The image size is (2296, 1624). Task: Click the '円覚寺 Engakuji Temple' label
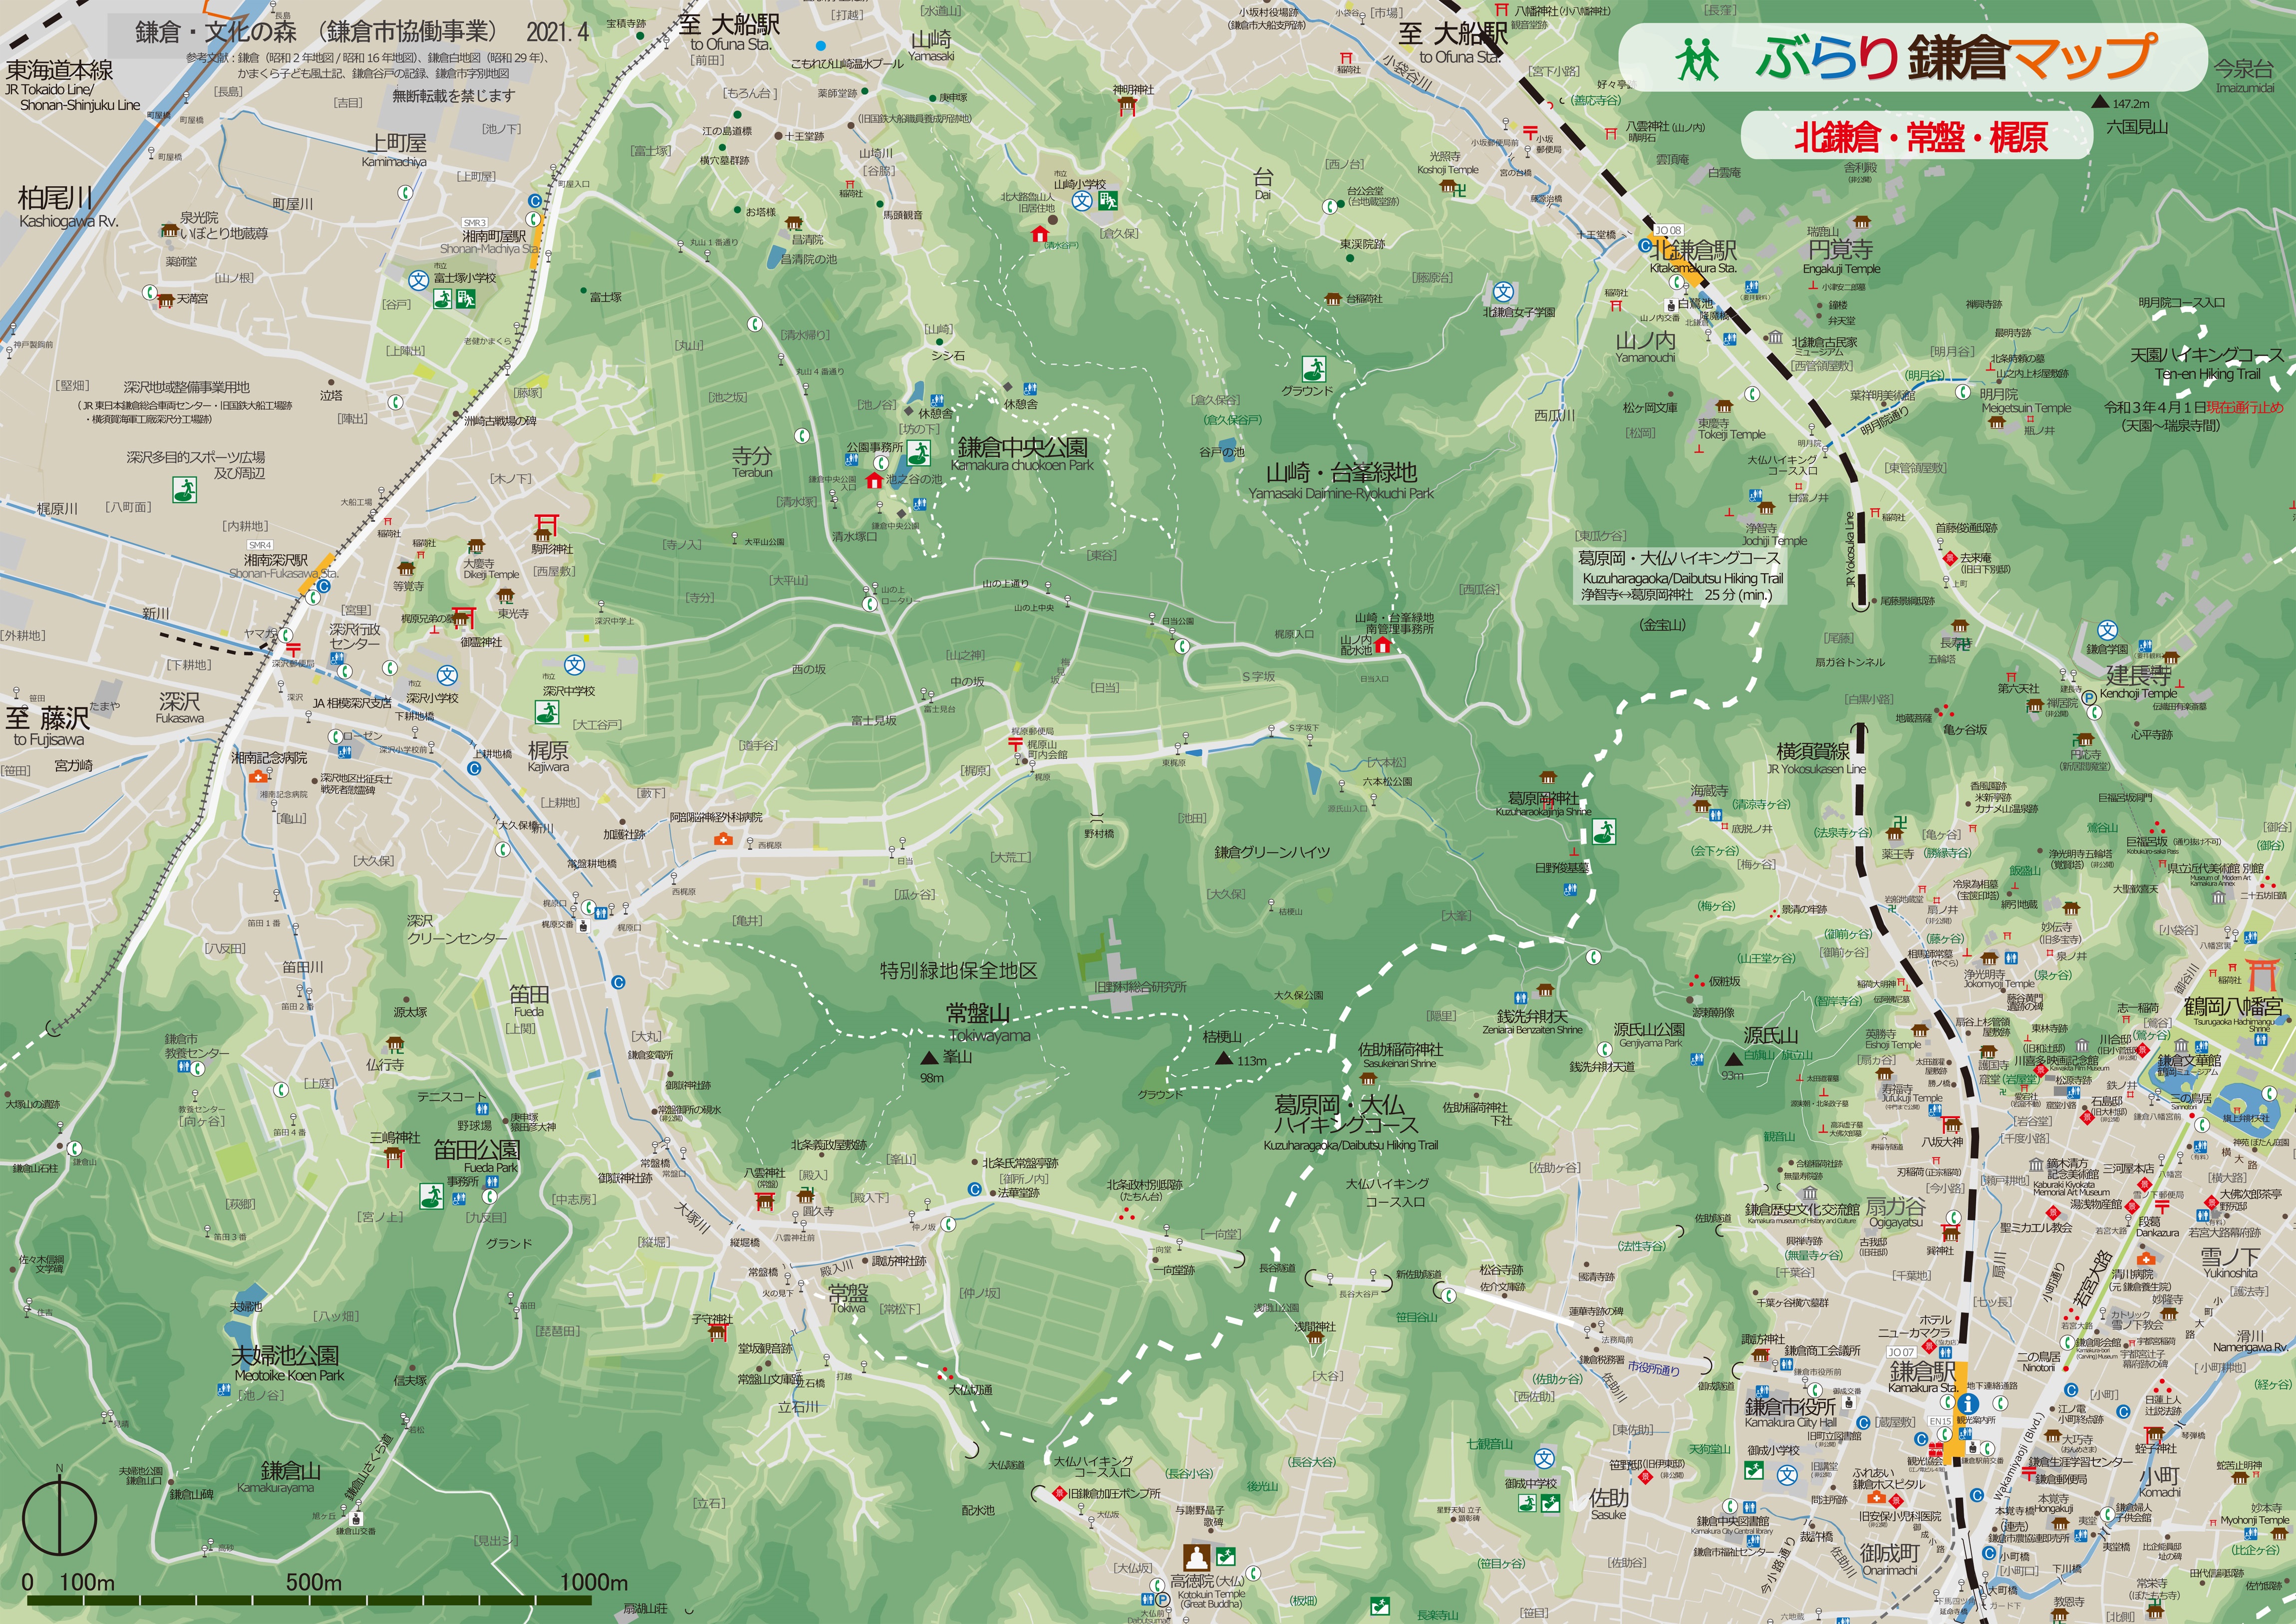coord(1841,256)
